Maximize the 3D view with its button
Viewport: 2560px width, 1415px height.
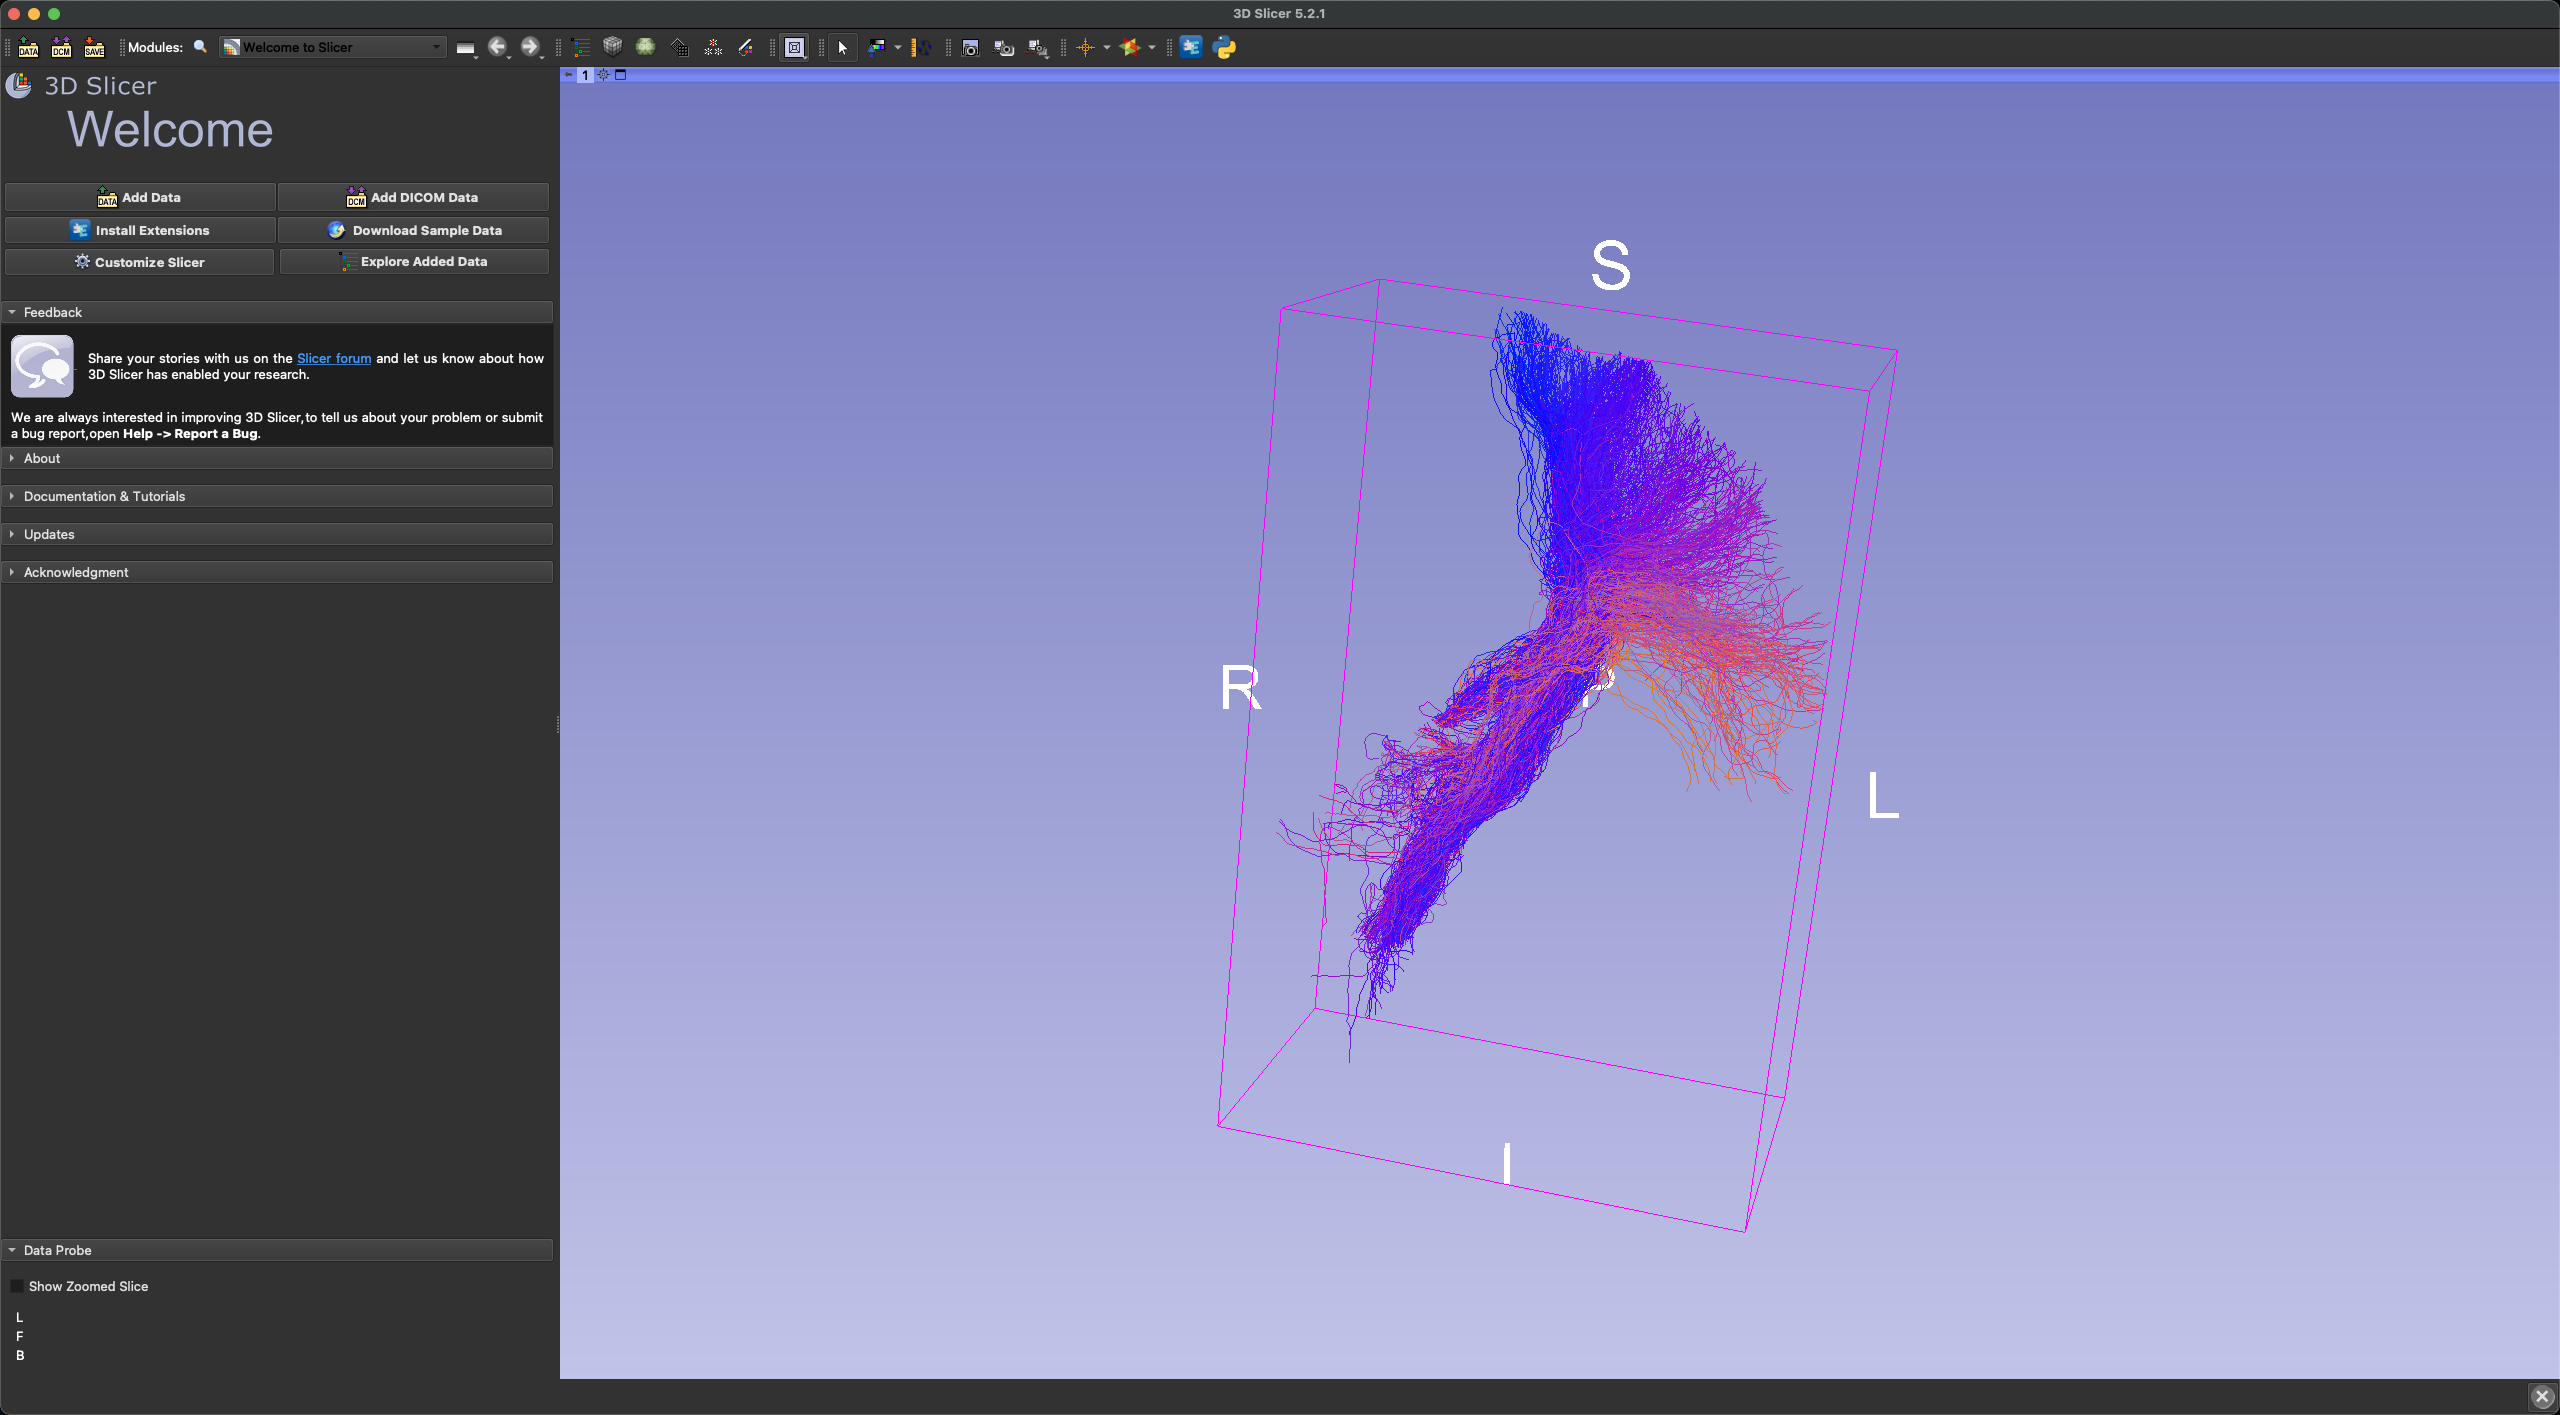pos(620,75)
